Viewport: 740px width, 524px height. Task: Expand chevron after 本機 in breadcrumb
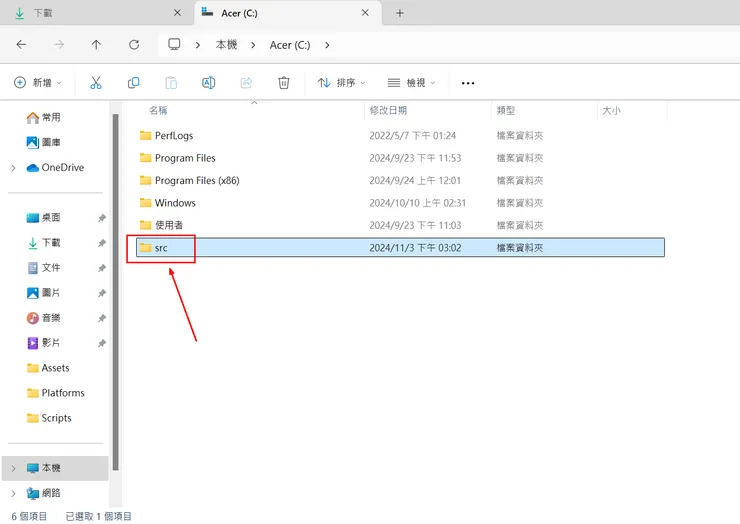[x=253, y=45]
